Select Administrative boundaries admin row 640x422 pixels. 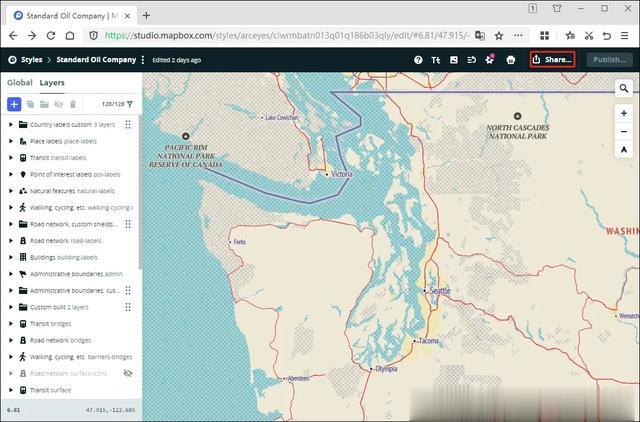click(x=70, y=274)
